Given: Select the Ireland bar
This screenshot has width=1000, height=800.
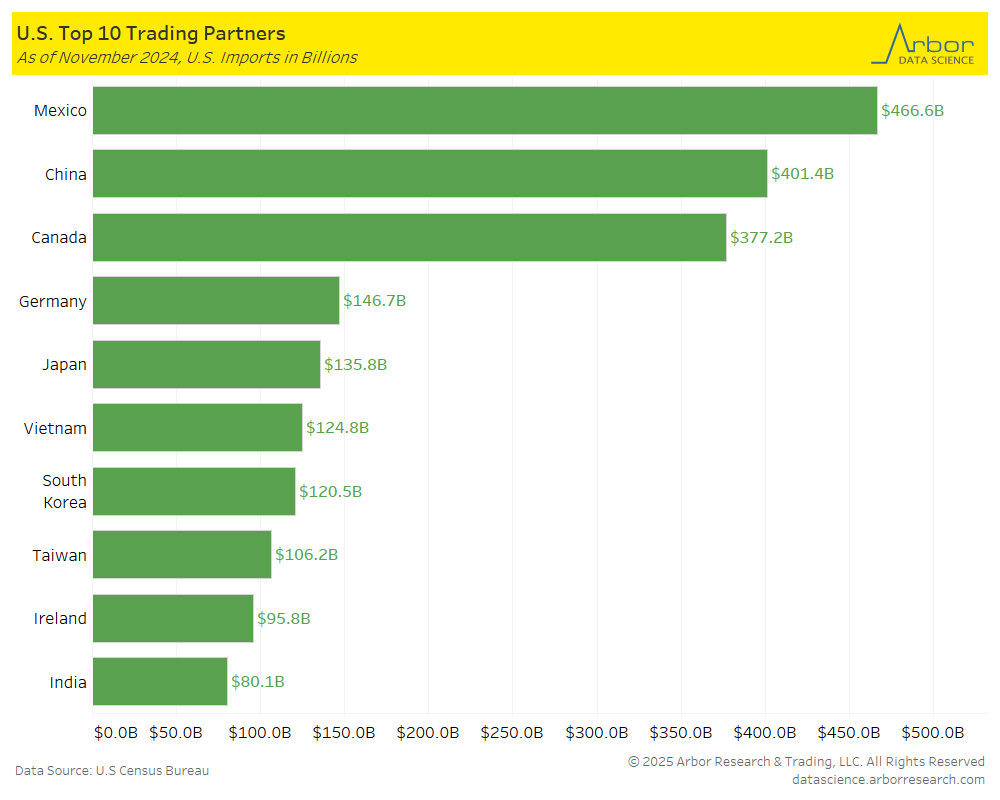Looking at the screenshot, I should (x=173, y=618).
